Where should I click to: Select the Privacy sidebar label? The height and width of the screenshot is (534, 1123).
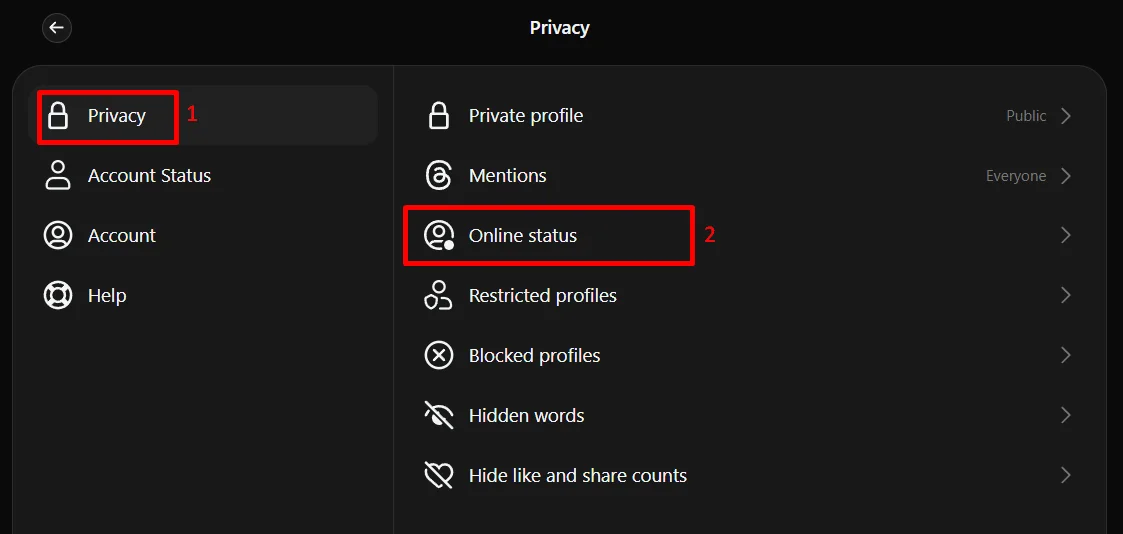[x=117, y=116]
